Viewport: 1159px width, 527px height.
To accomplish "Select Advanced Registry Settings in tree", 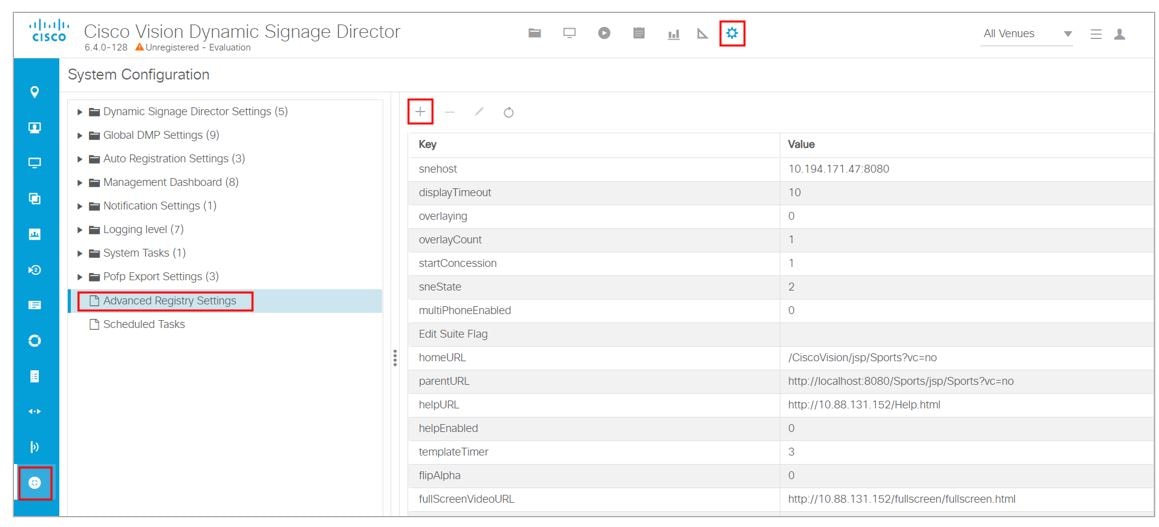I will coord(169,301).
